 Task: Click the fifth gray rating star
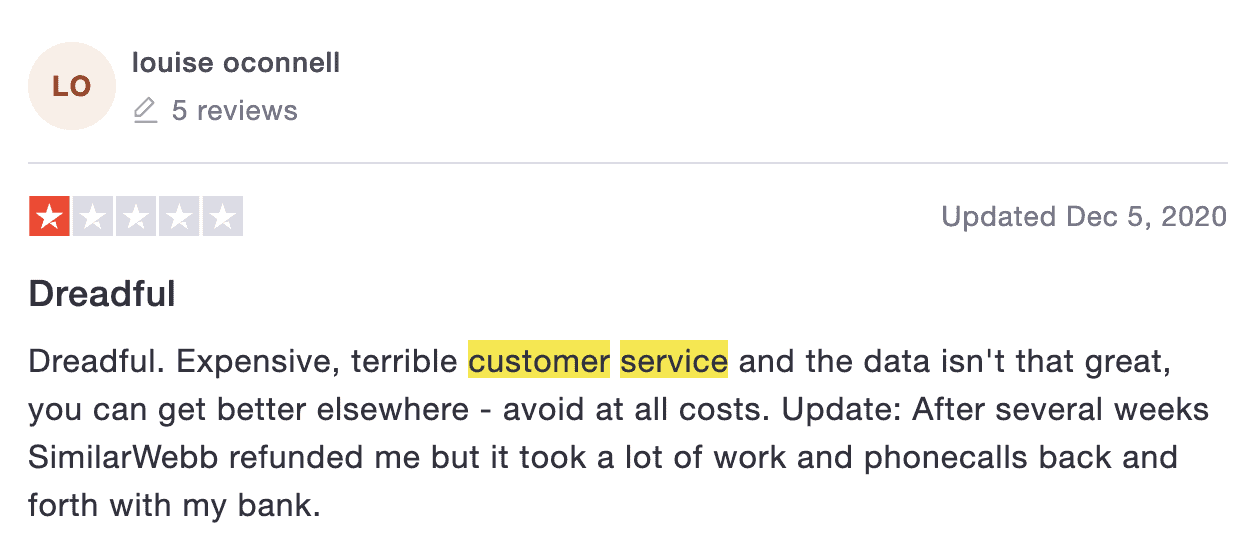223,217
